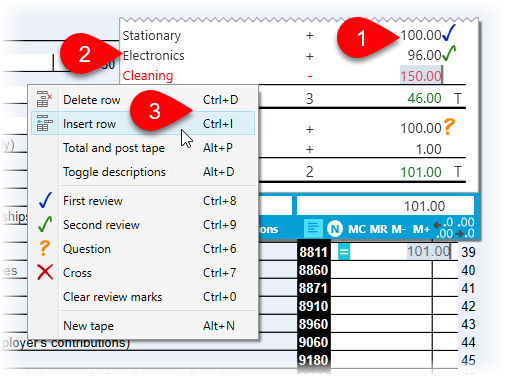Click the plus operator on Stationary row
Image resolution: width=505 pixels, height=376 pixels.
coord(310,35)
